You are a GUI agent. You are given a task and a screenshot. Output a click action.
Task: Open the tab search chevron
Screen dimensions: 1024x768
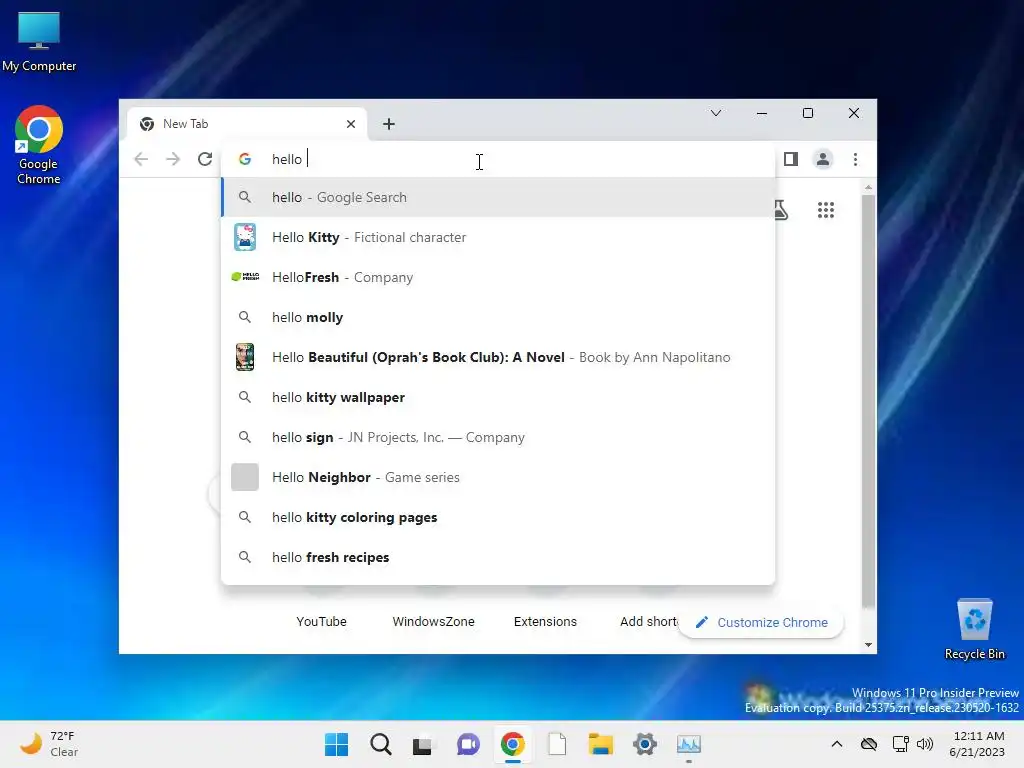coord(716,113)
